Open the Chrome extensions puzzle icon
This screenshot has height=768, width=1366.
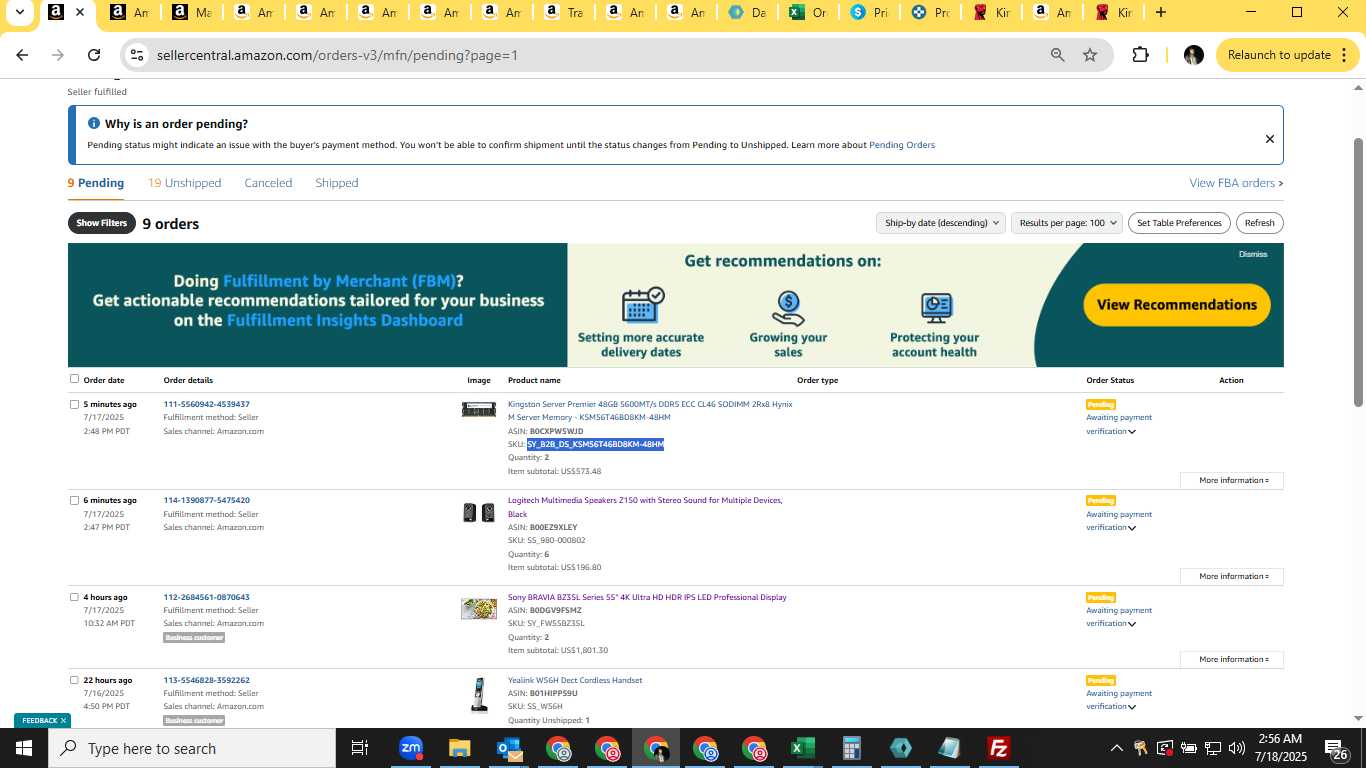1140,55
